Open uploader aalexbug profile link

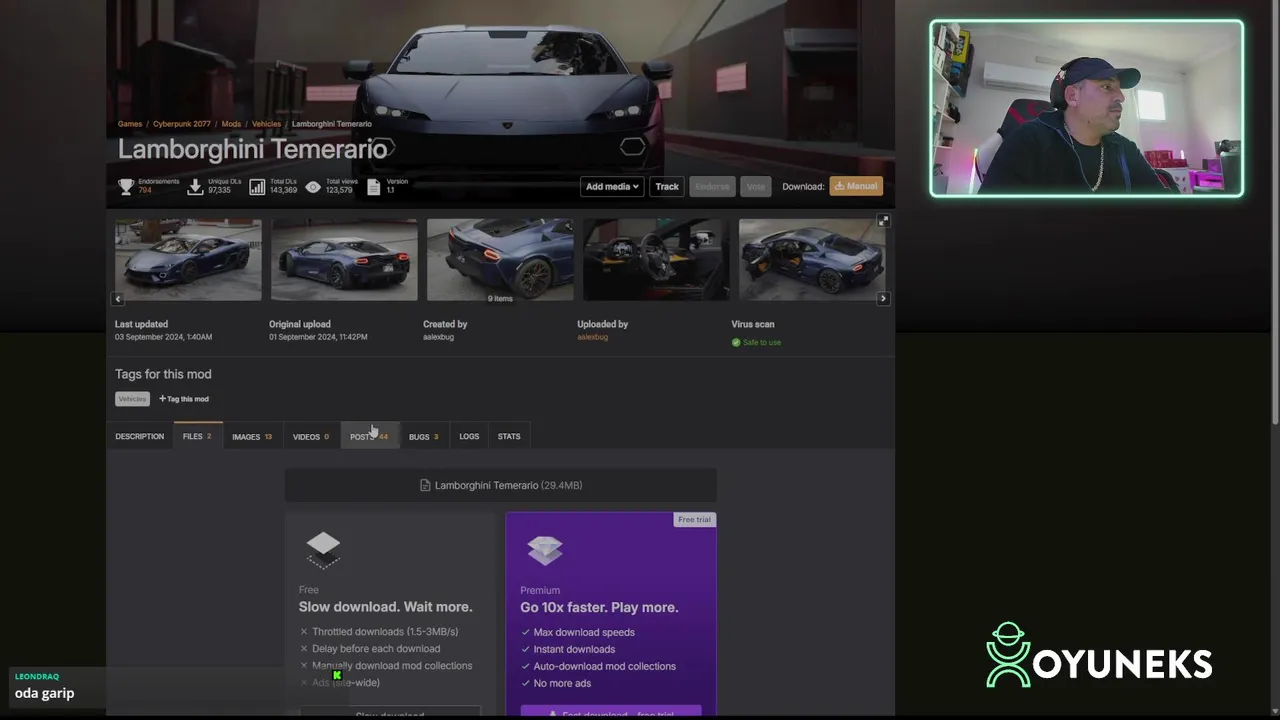tap(592, 337)
